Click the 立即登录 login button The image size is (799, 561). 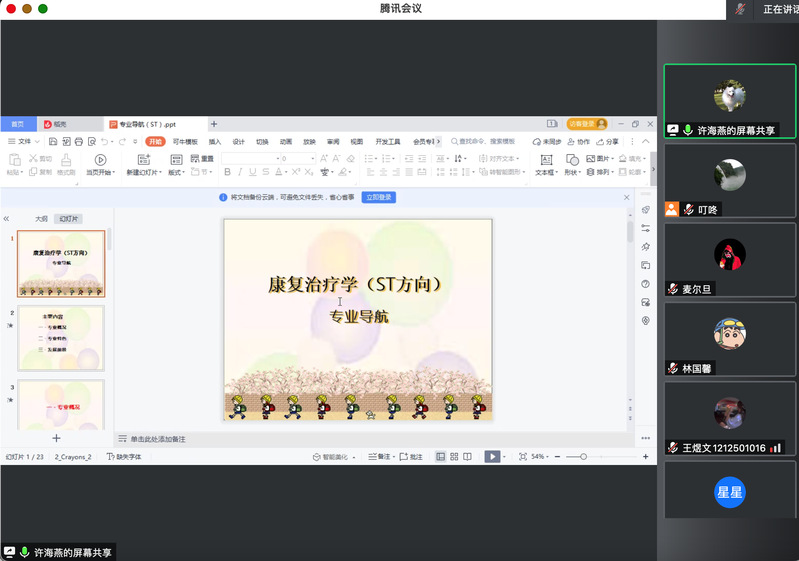tap(378, 198)
